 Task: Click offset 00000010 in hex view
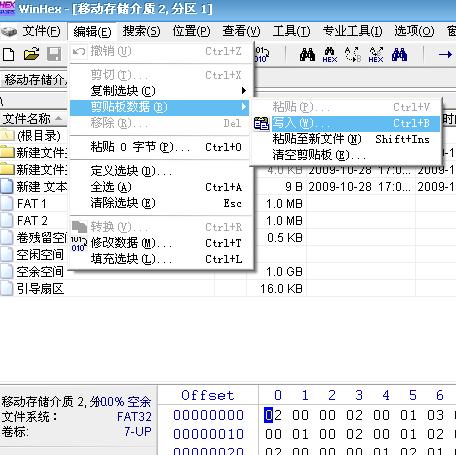click(208, 434)
